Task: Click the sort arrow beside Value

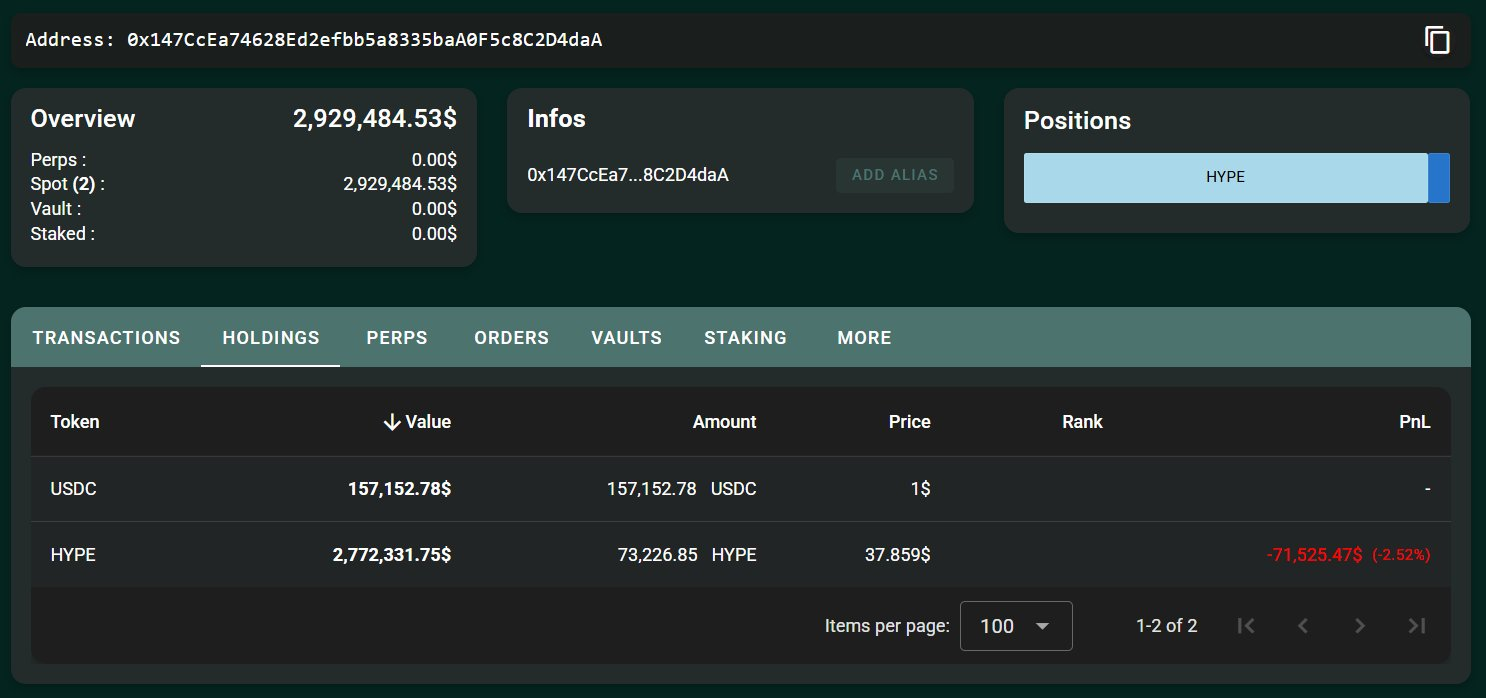Action: click(392, 422)
